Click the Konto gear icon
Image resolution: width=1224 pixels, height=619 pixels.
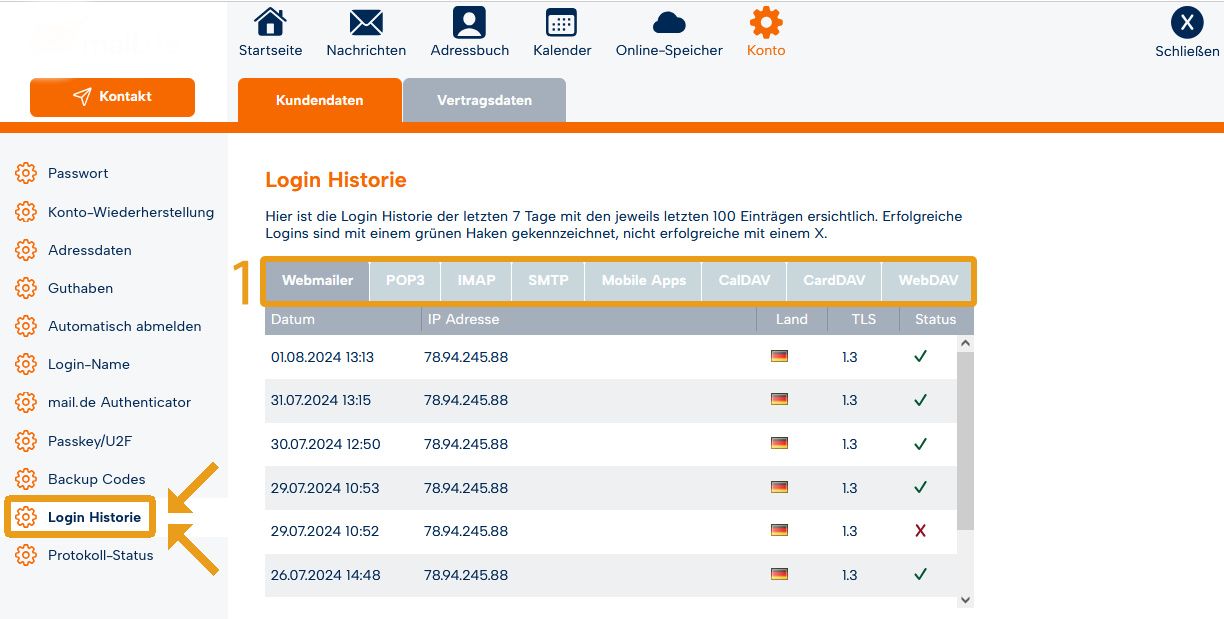click(766, 22)
